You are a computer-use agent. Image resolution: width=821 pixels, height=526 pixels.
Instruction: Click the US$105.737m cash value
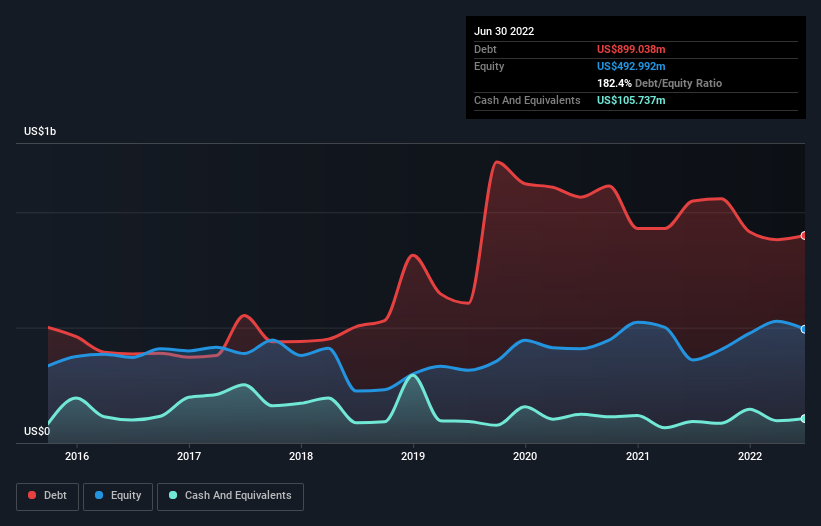pos(631,100)
